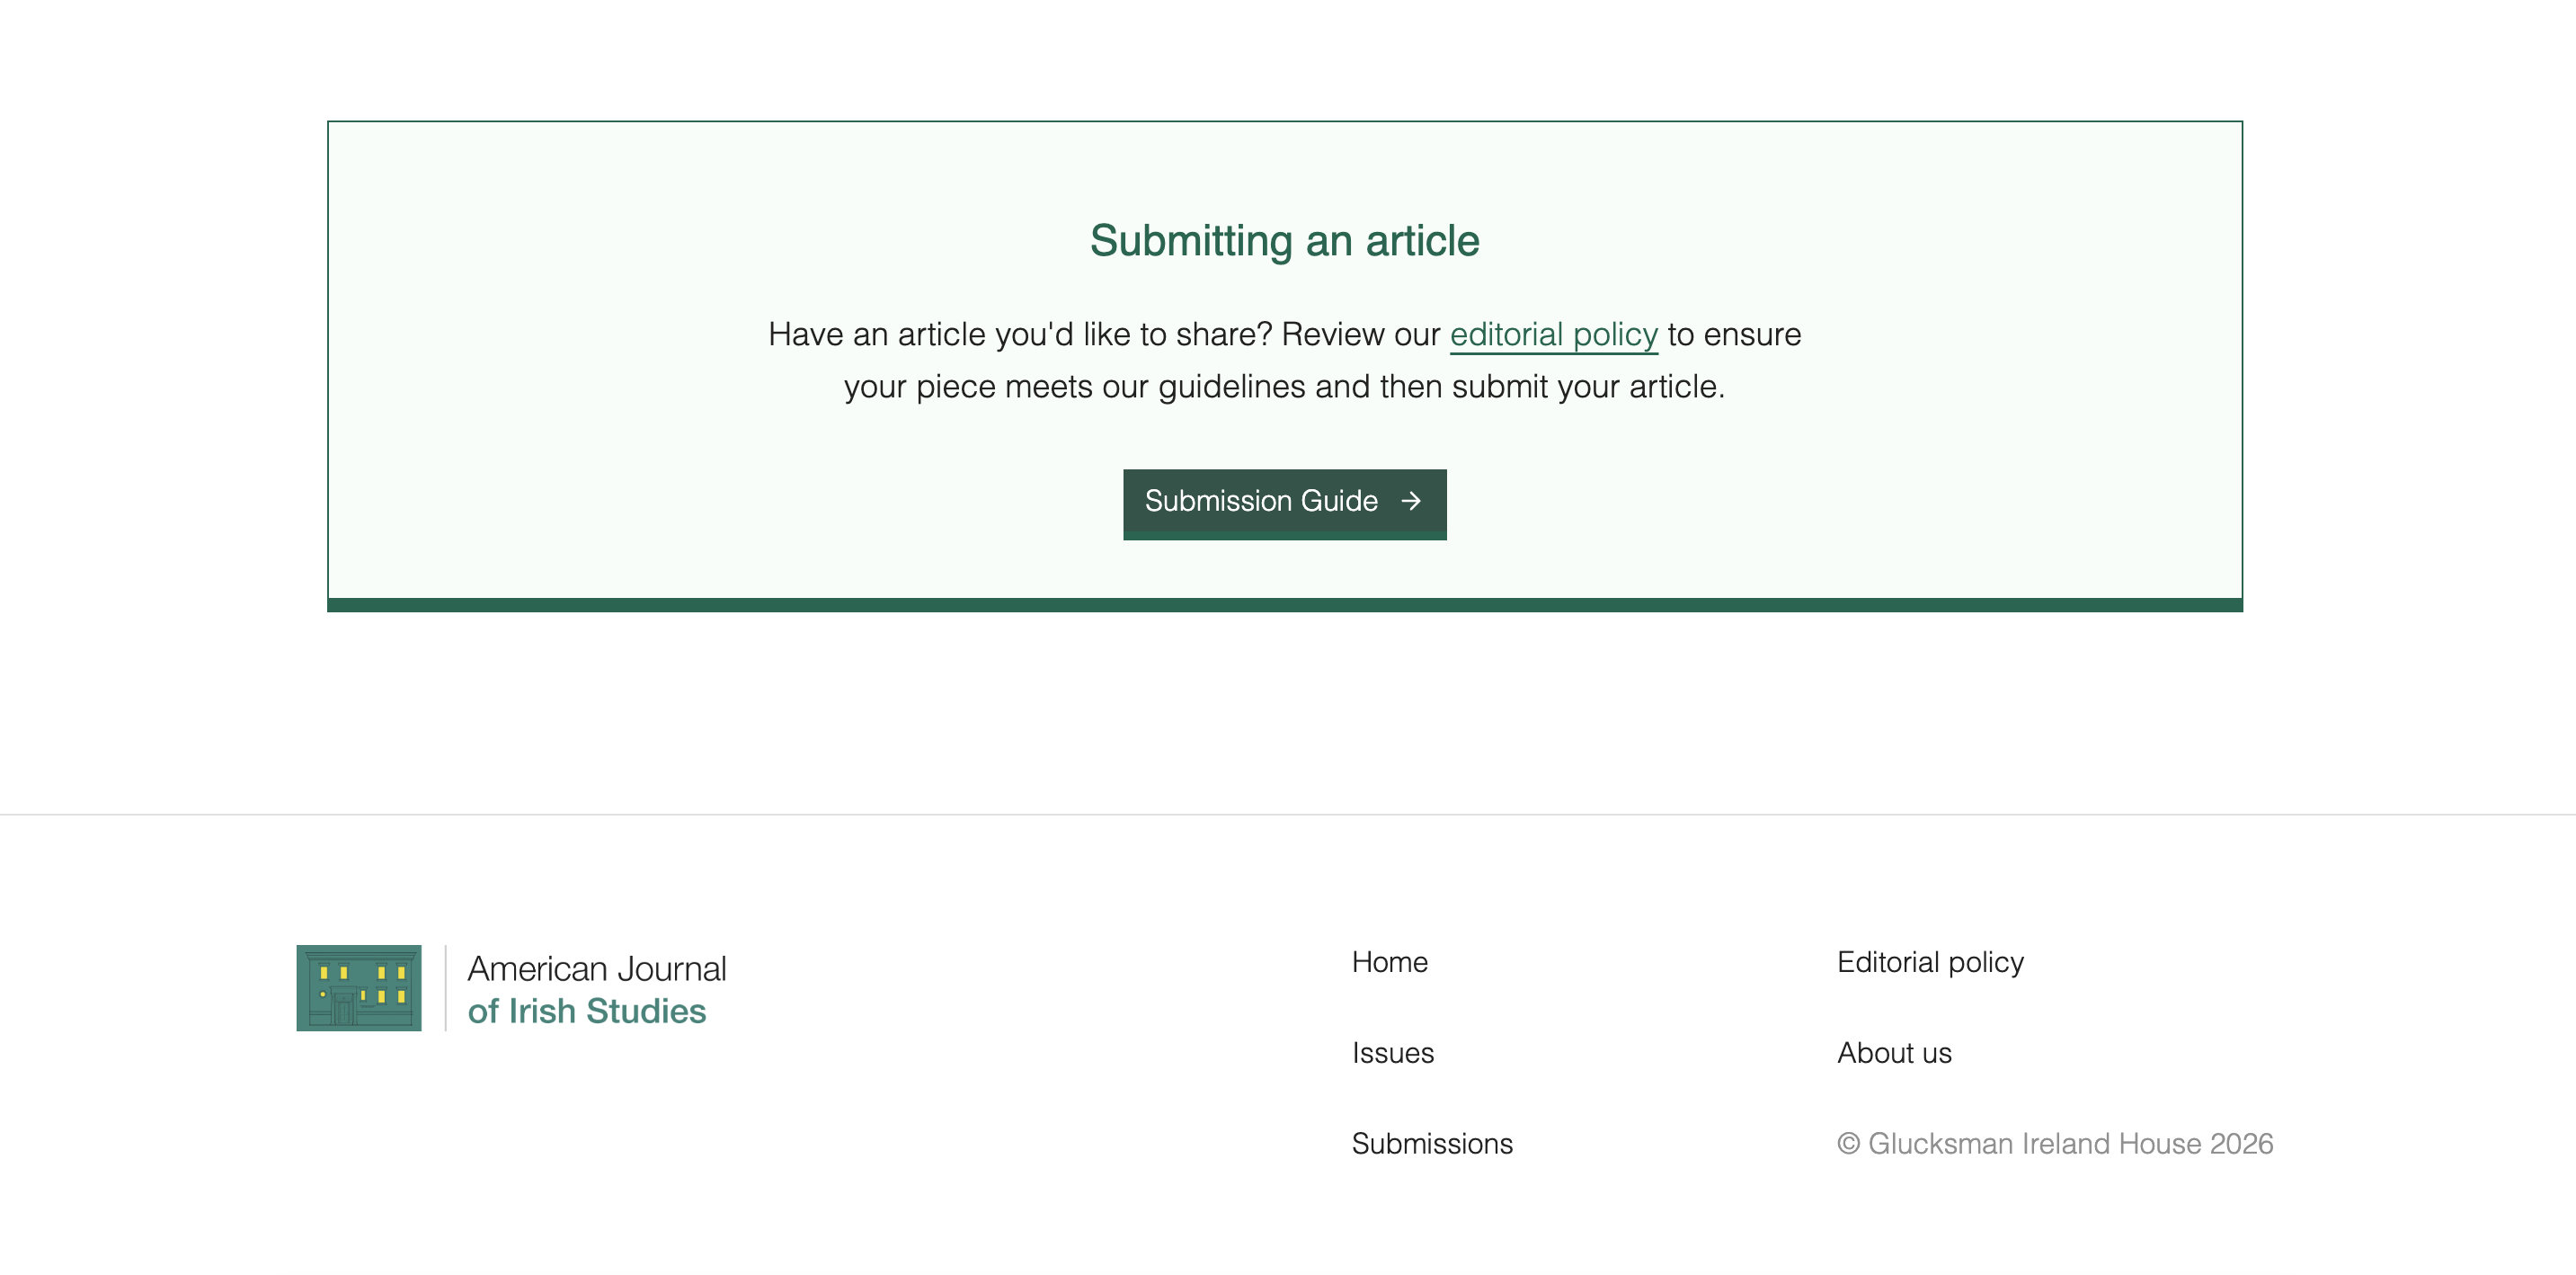Open Editorial policy footer link
Screen dimensions: 2576x1275
(x=1930, y=962)
